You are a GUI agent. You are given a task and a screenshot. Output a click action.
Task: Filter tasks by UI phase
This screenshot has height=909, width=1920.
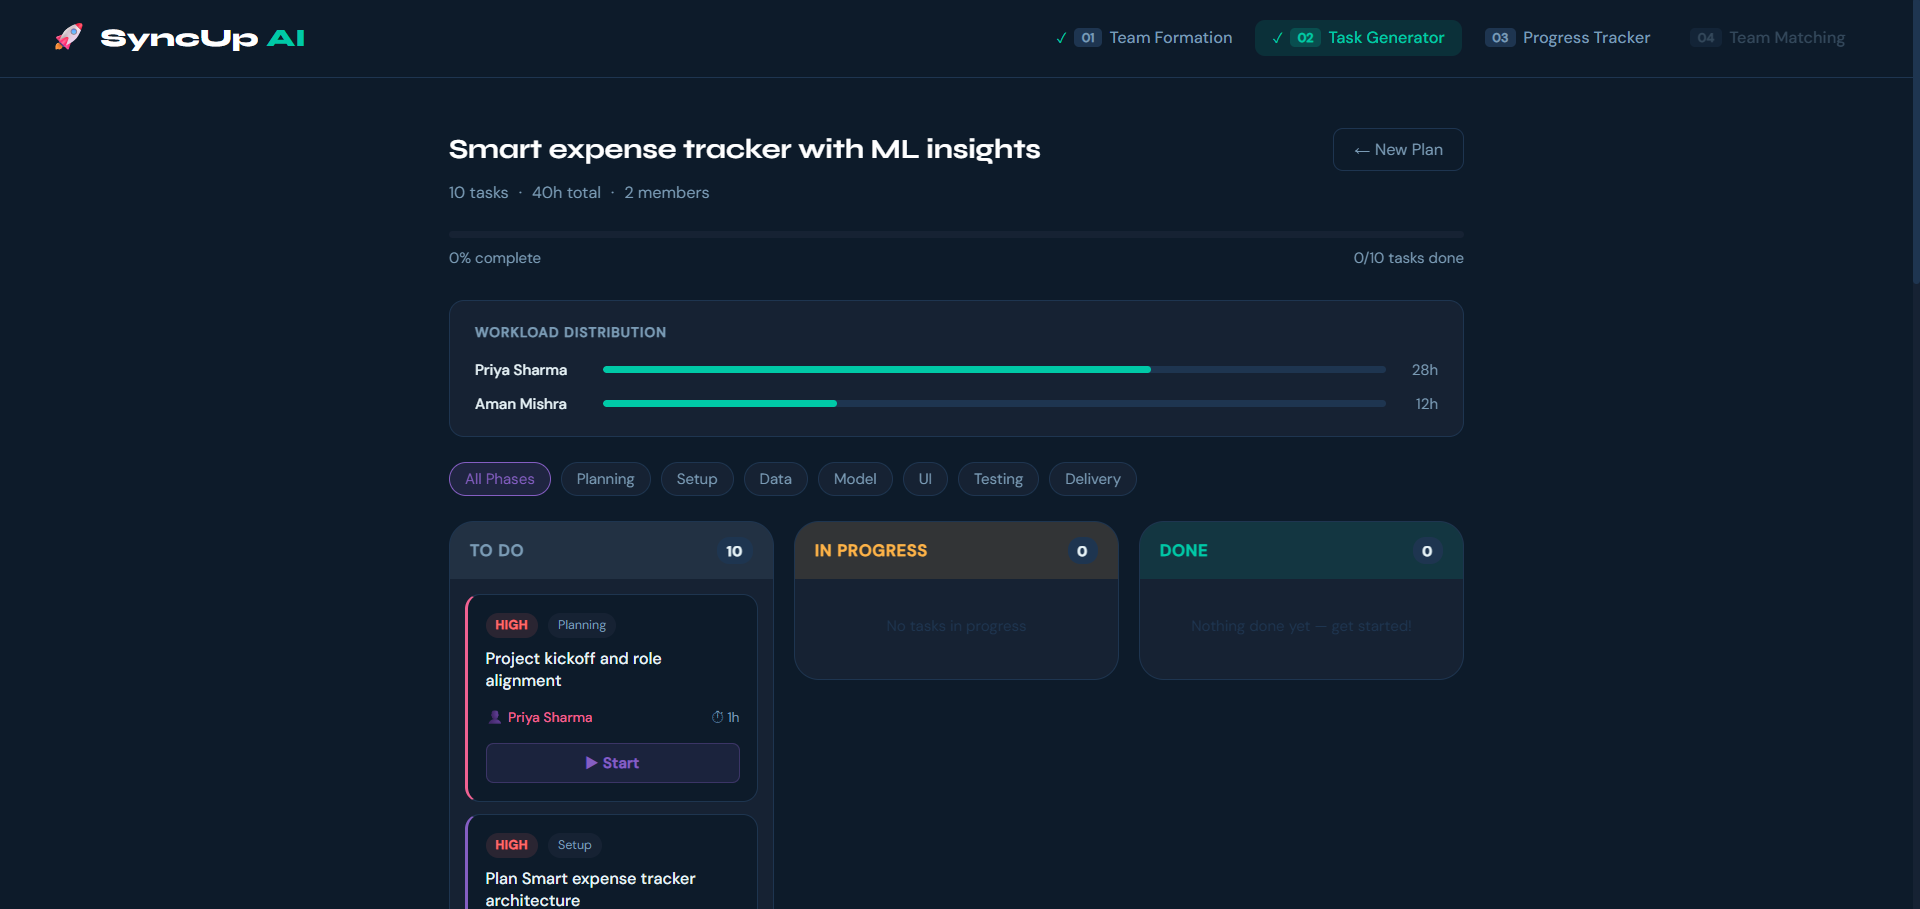point(925,479)
